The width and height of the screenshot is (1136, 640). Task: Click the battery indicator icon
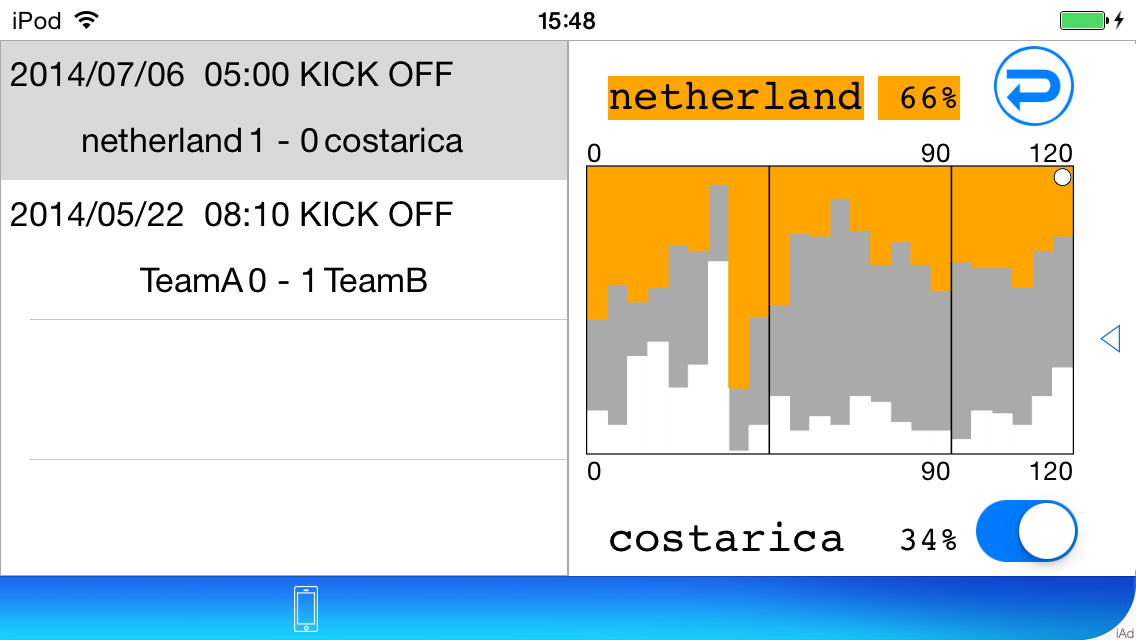(1085, 20)
